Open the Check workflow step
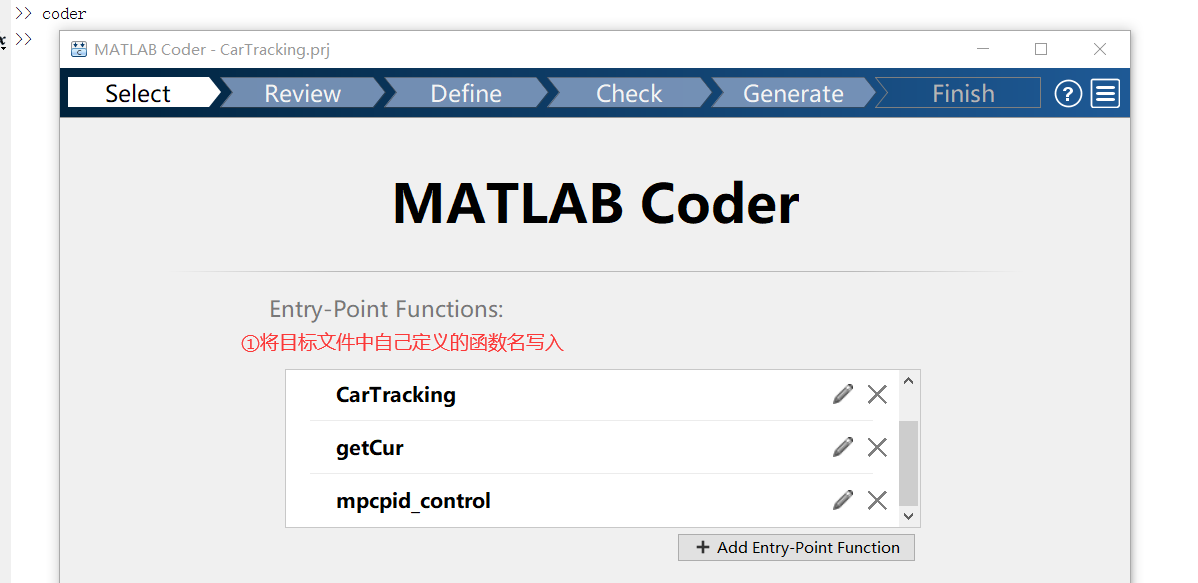1198x583 pixels. (x=629, y=93)
